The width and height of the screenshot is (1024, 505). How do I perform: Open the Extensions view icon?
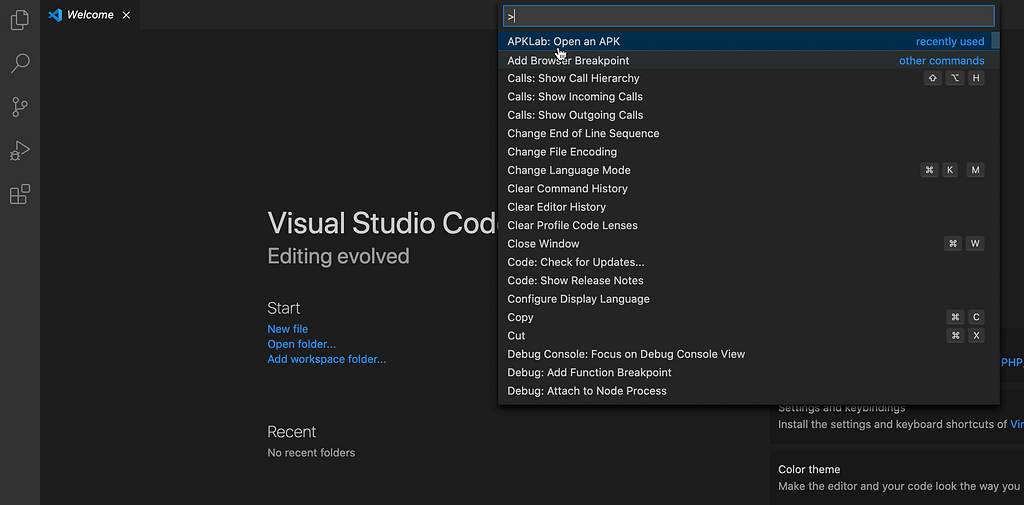pyautogui.click(x=19, y=194)
